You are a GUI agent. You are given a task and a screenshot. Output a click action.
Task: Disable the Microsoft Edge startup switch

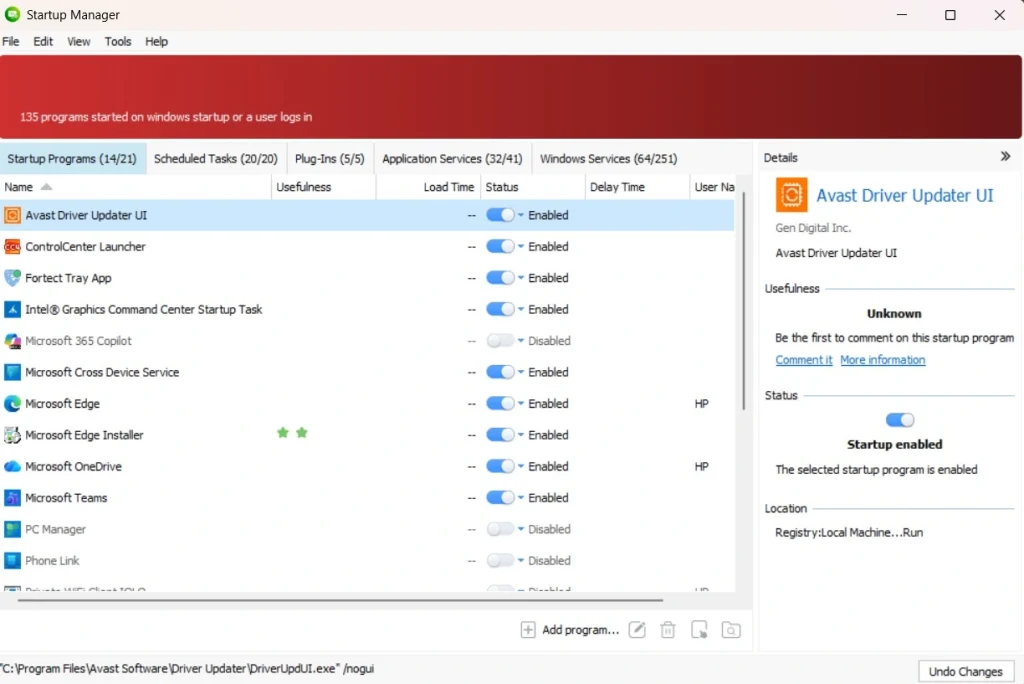tap(500, 403)
